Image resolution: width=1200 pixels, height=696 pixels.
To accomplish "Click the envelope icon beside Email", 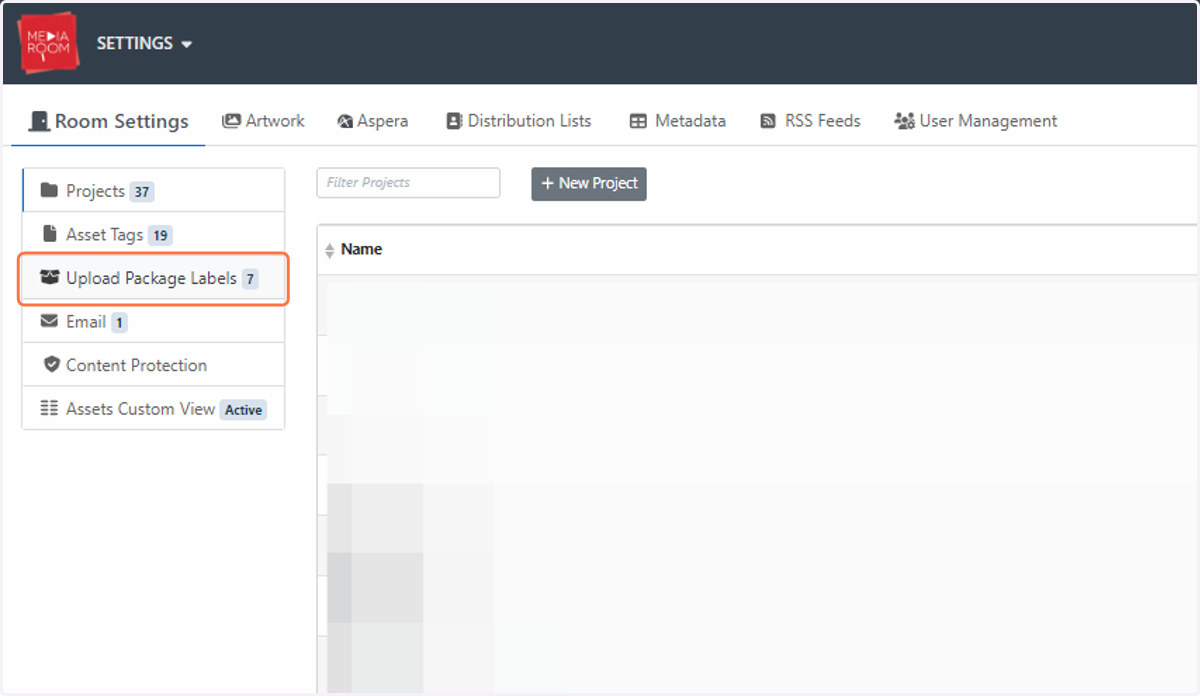I will click(x=49, y=322).
